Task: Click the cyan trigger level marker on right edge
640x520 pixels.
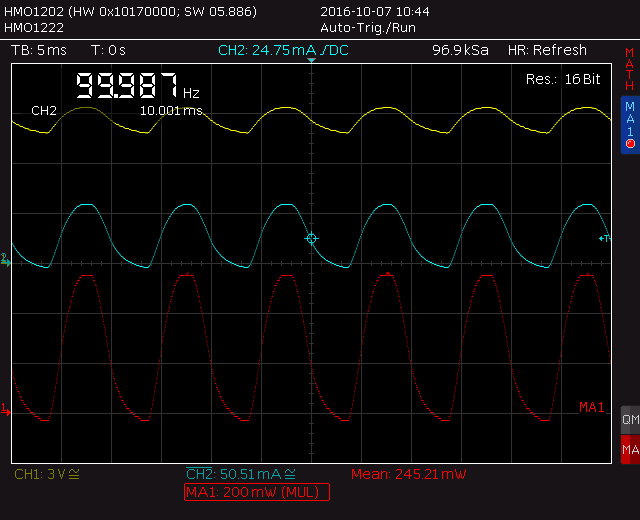Action: pos(604,238)
